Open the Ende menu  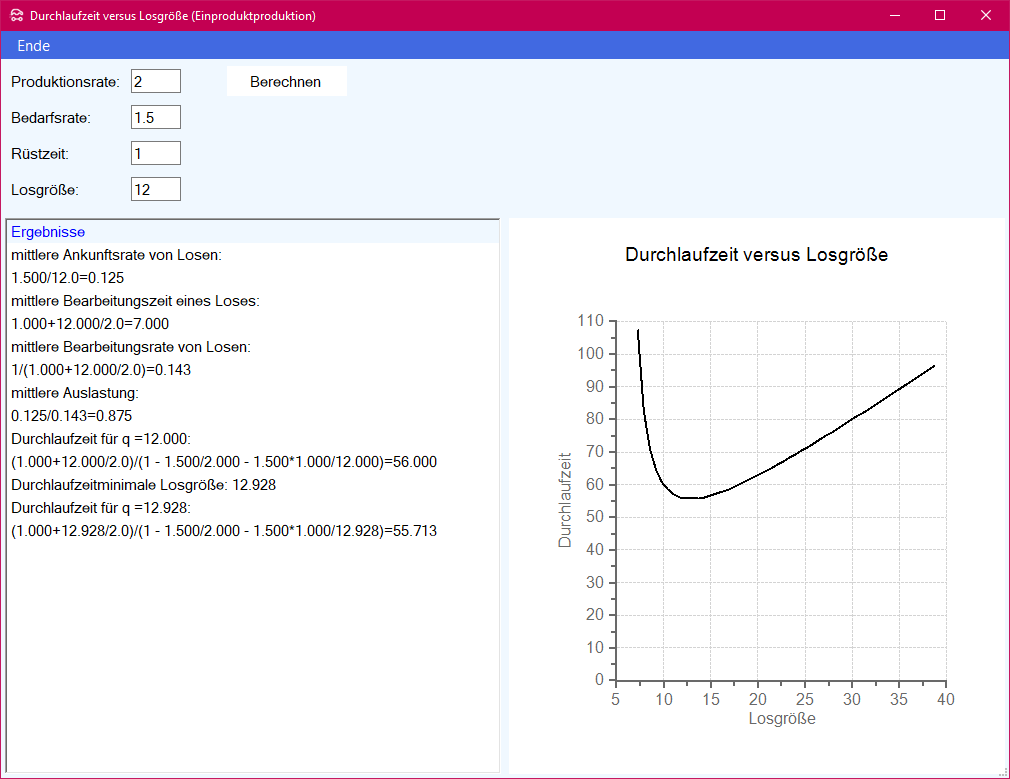[33, 46]
